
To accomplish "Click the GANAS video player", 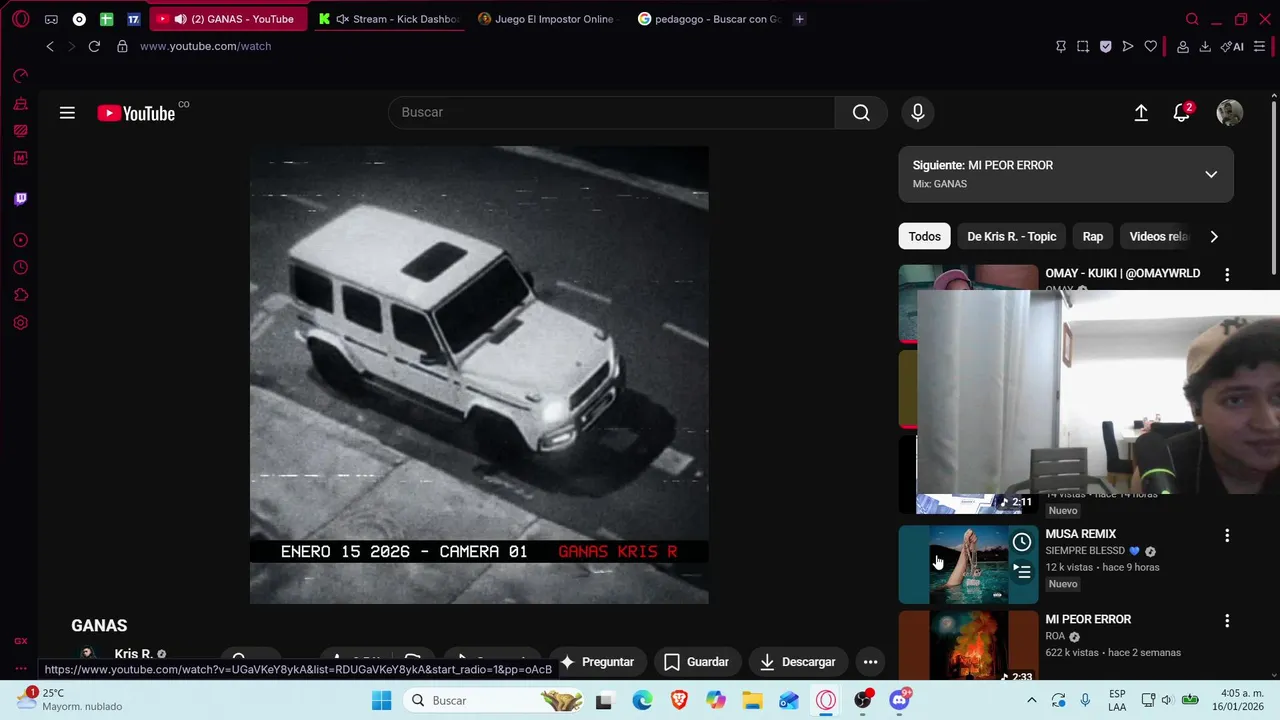I will click(x=479, y=375).
